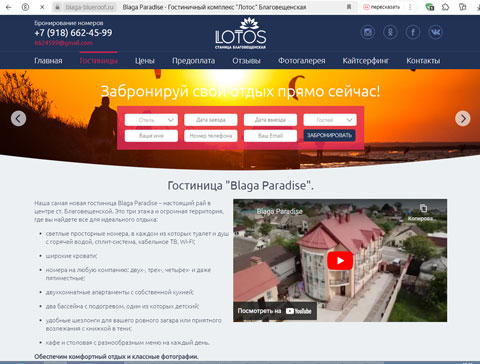480x364 pixels.
Task: Click the Номер телефона input field
Action: 211,136
